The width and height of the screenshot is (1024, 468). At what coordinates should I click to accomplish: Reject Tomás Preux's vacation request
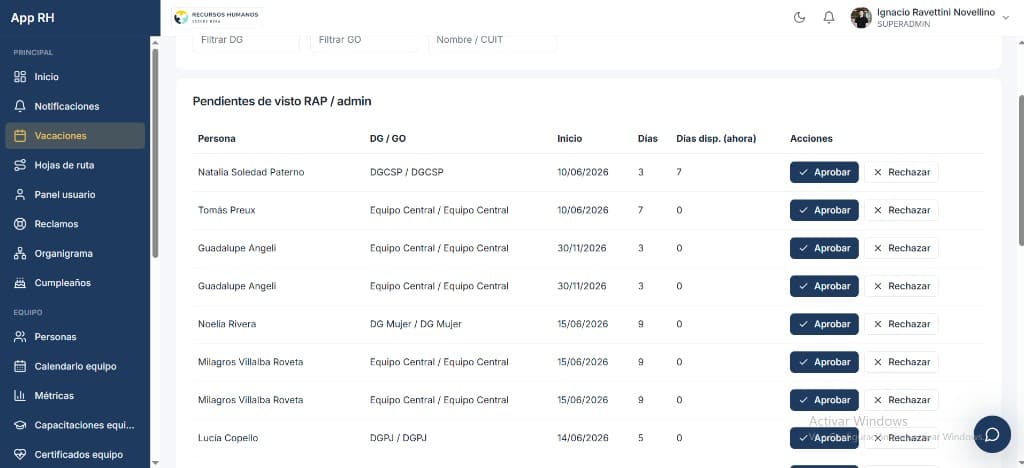[x=901, y=210]
